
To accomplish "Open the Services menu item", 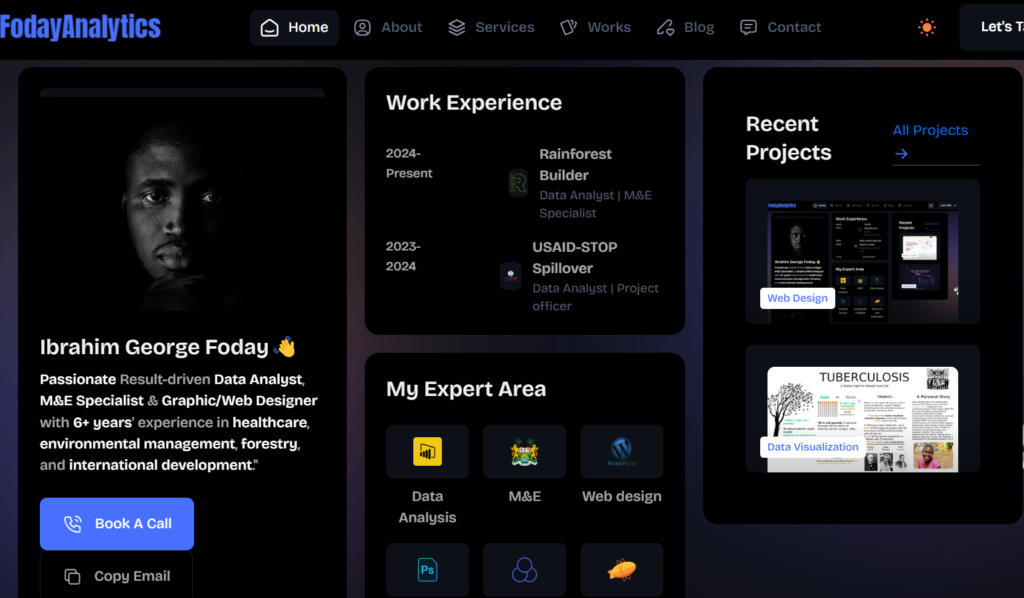I will (491, 27).
